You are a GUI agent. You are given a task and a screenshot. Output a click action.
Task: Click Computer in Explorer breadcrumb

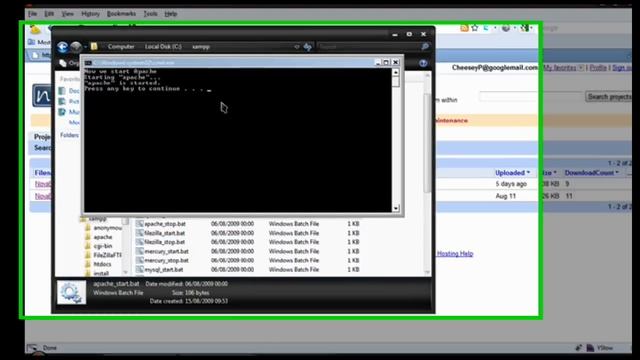coord(121,47)
